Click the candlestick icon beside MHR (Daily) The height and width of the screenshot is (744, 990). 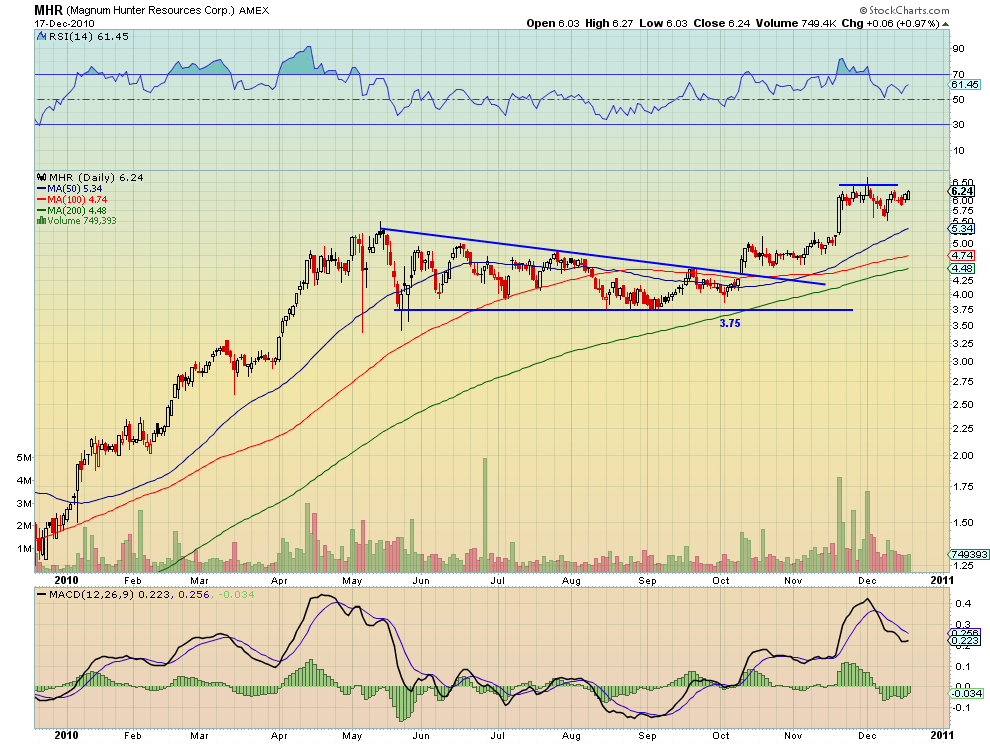pos(42,177)
